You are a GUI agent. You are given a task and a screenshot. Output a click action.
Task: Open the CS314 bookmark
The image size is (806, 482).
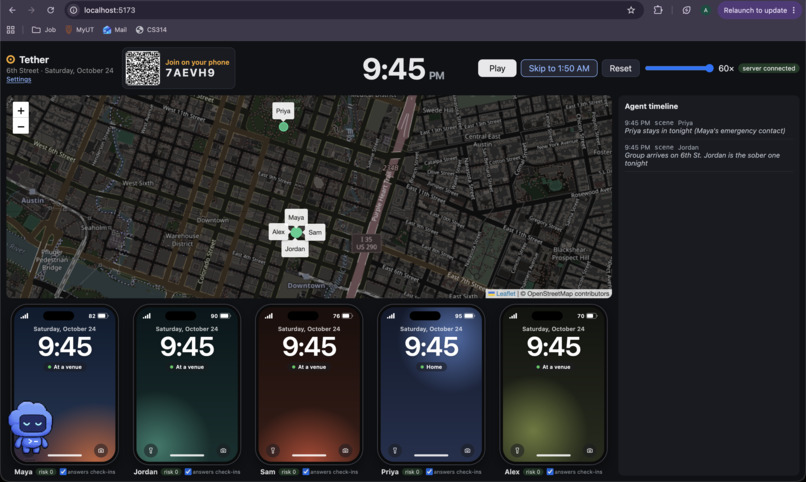151,30
